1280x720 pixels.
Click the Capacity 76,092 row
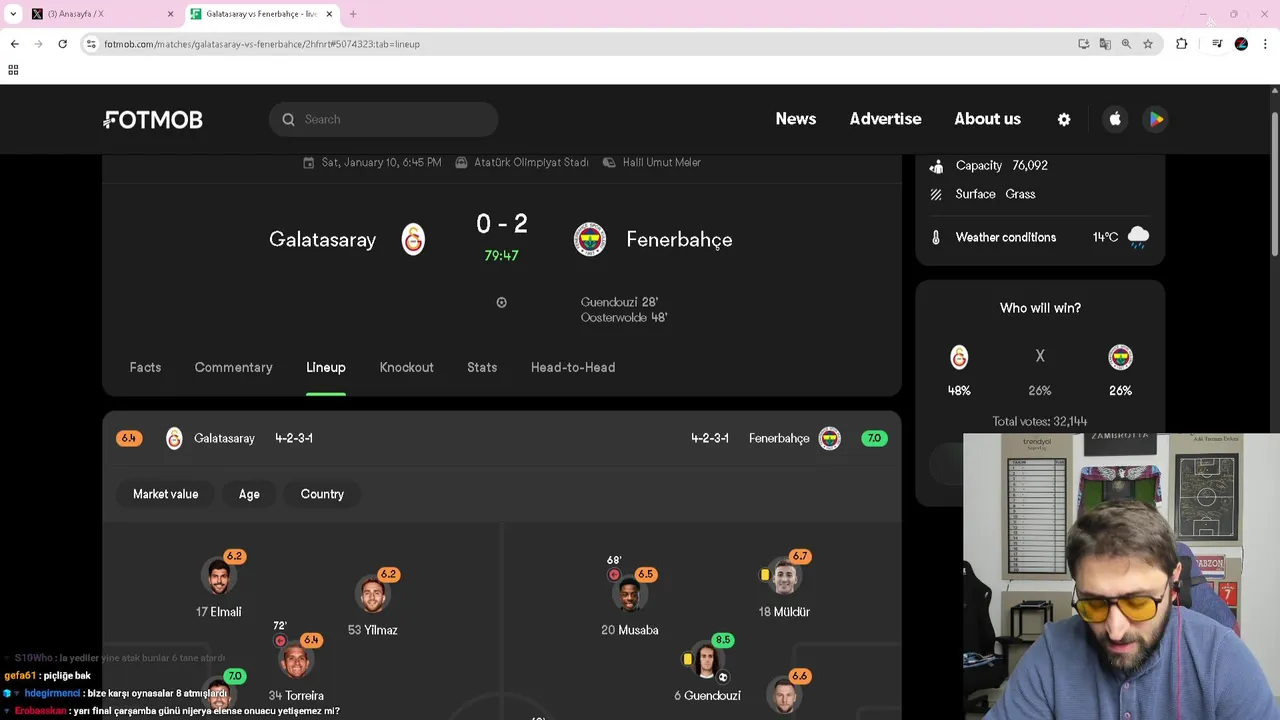[x=989, y=166]
